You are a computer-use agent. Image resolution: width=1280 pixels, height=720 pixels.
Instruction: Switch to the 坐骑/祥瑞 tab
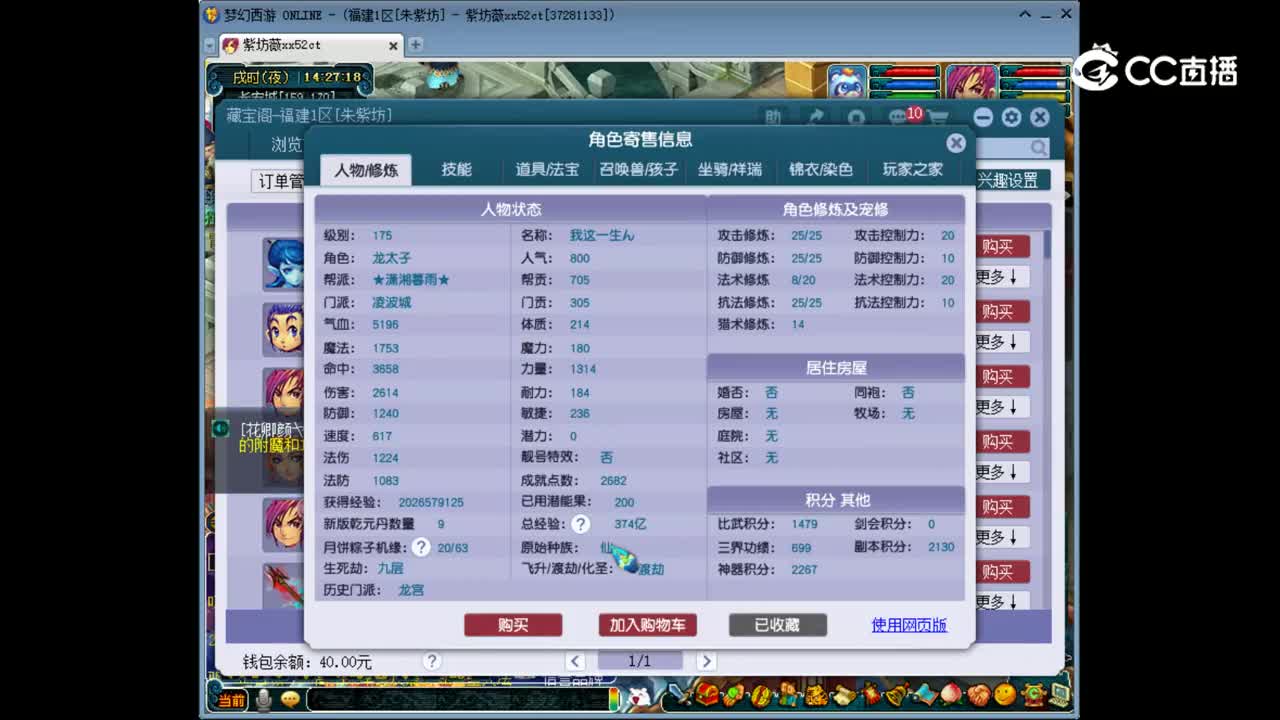(x=730, y=170)
